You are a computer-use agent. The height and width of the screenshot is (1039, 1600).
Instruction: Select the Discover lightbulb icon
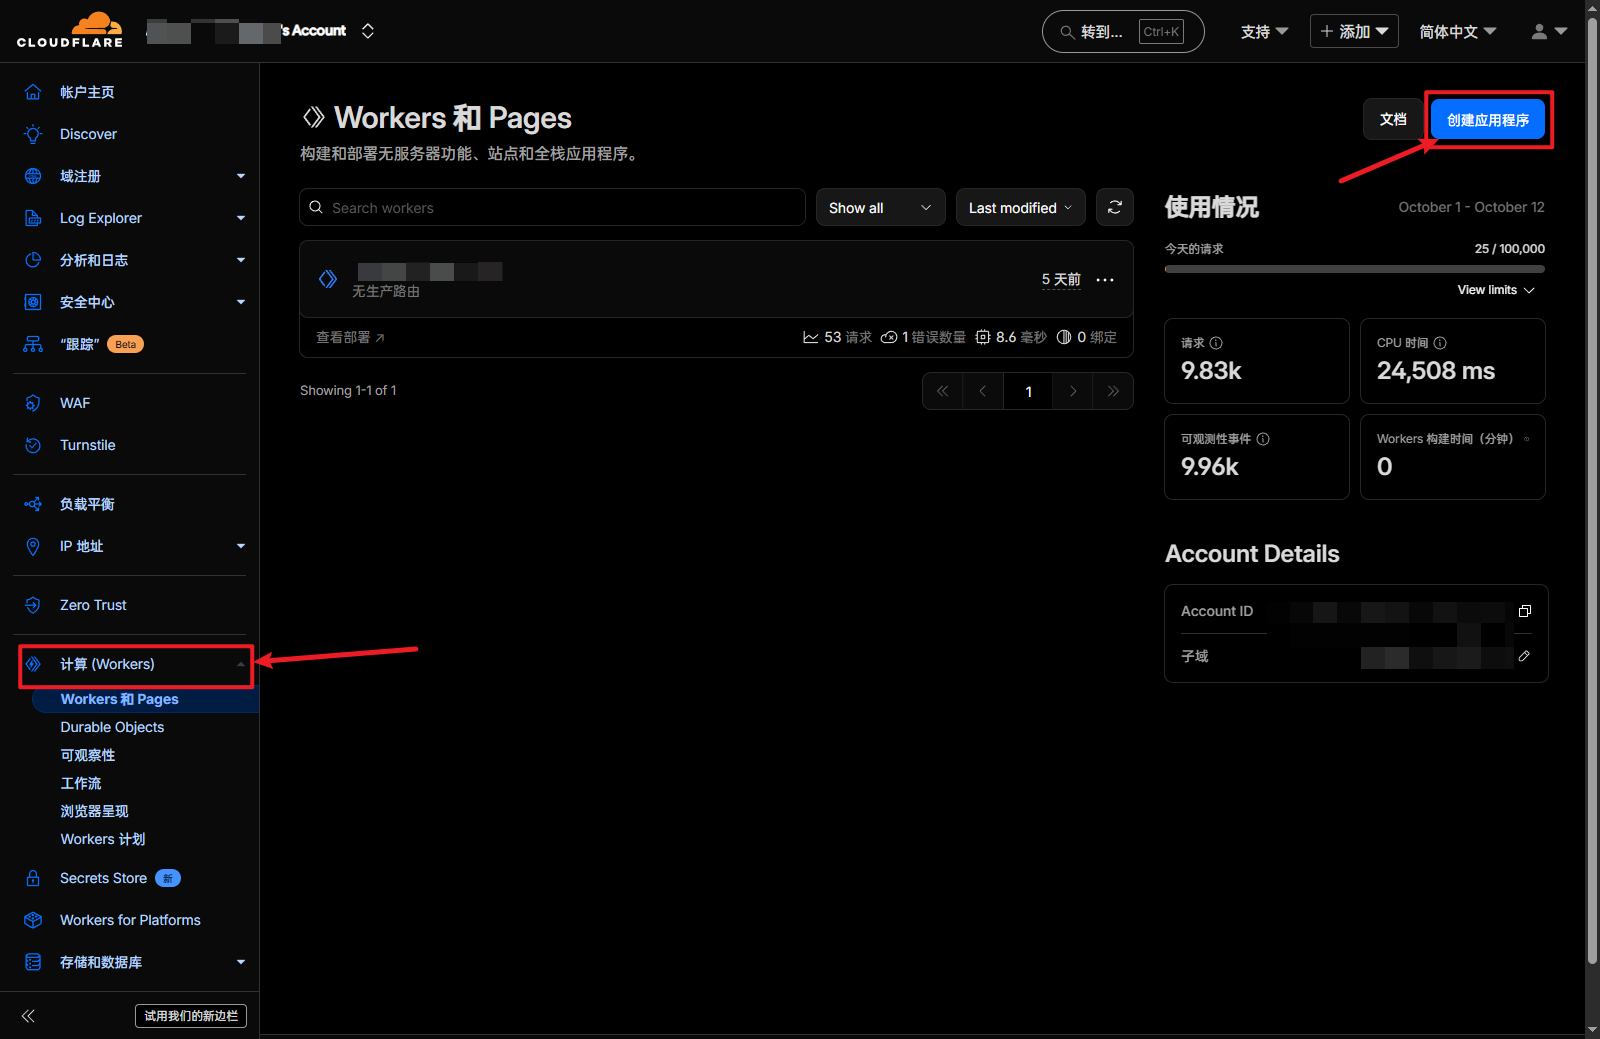point(33,133)
